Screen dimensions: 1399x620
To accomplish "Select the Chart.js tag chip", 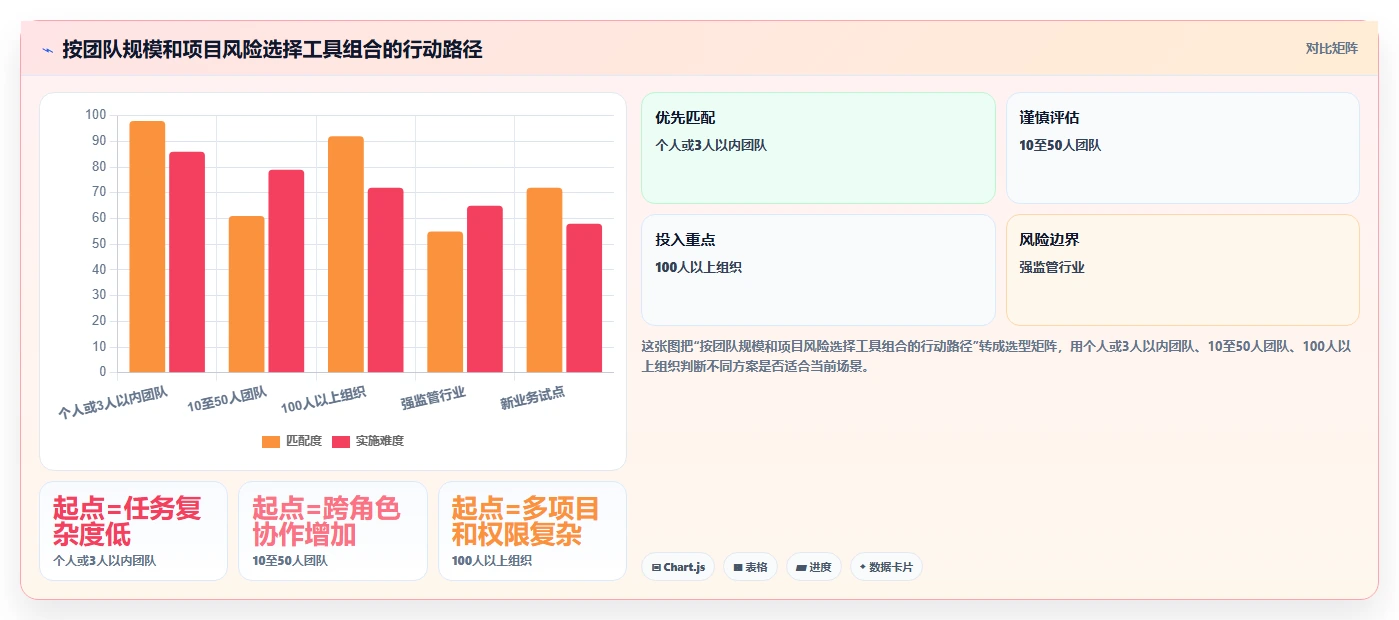I will [678, 567].
